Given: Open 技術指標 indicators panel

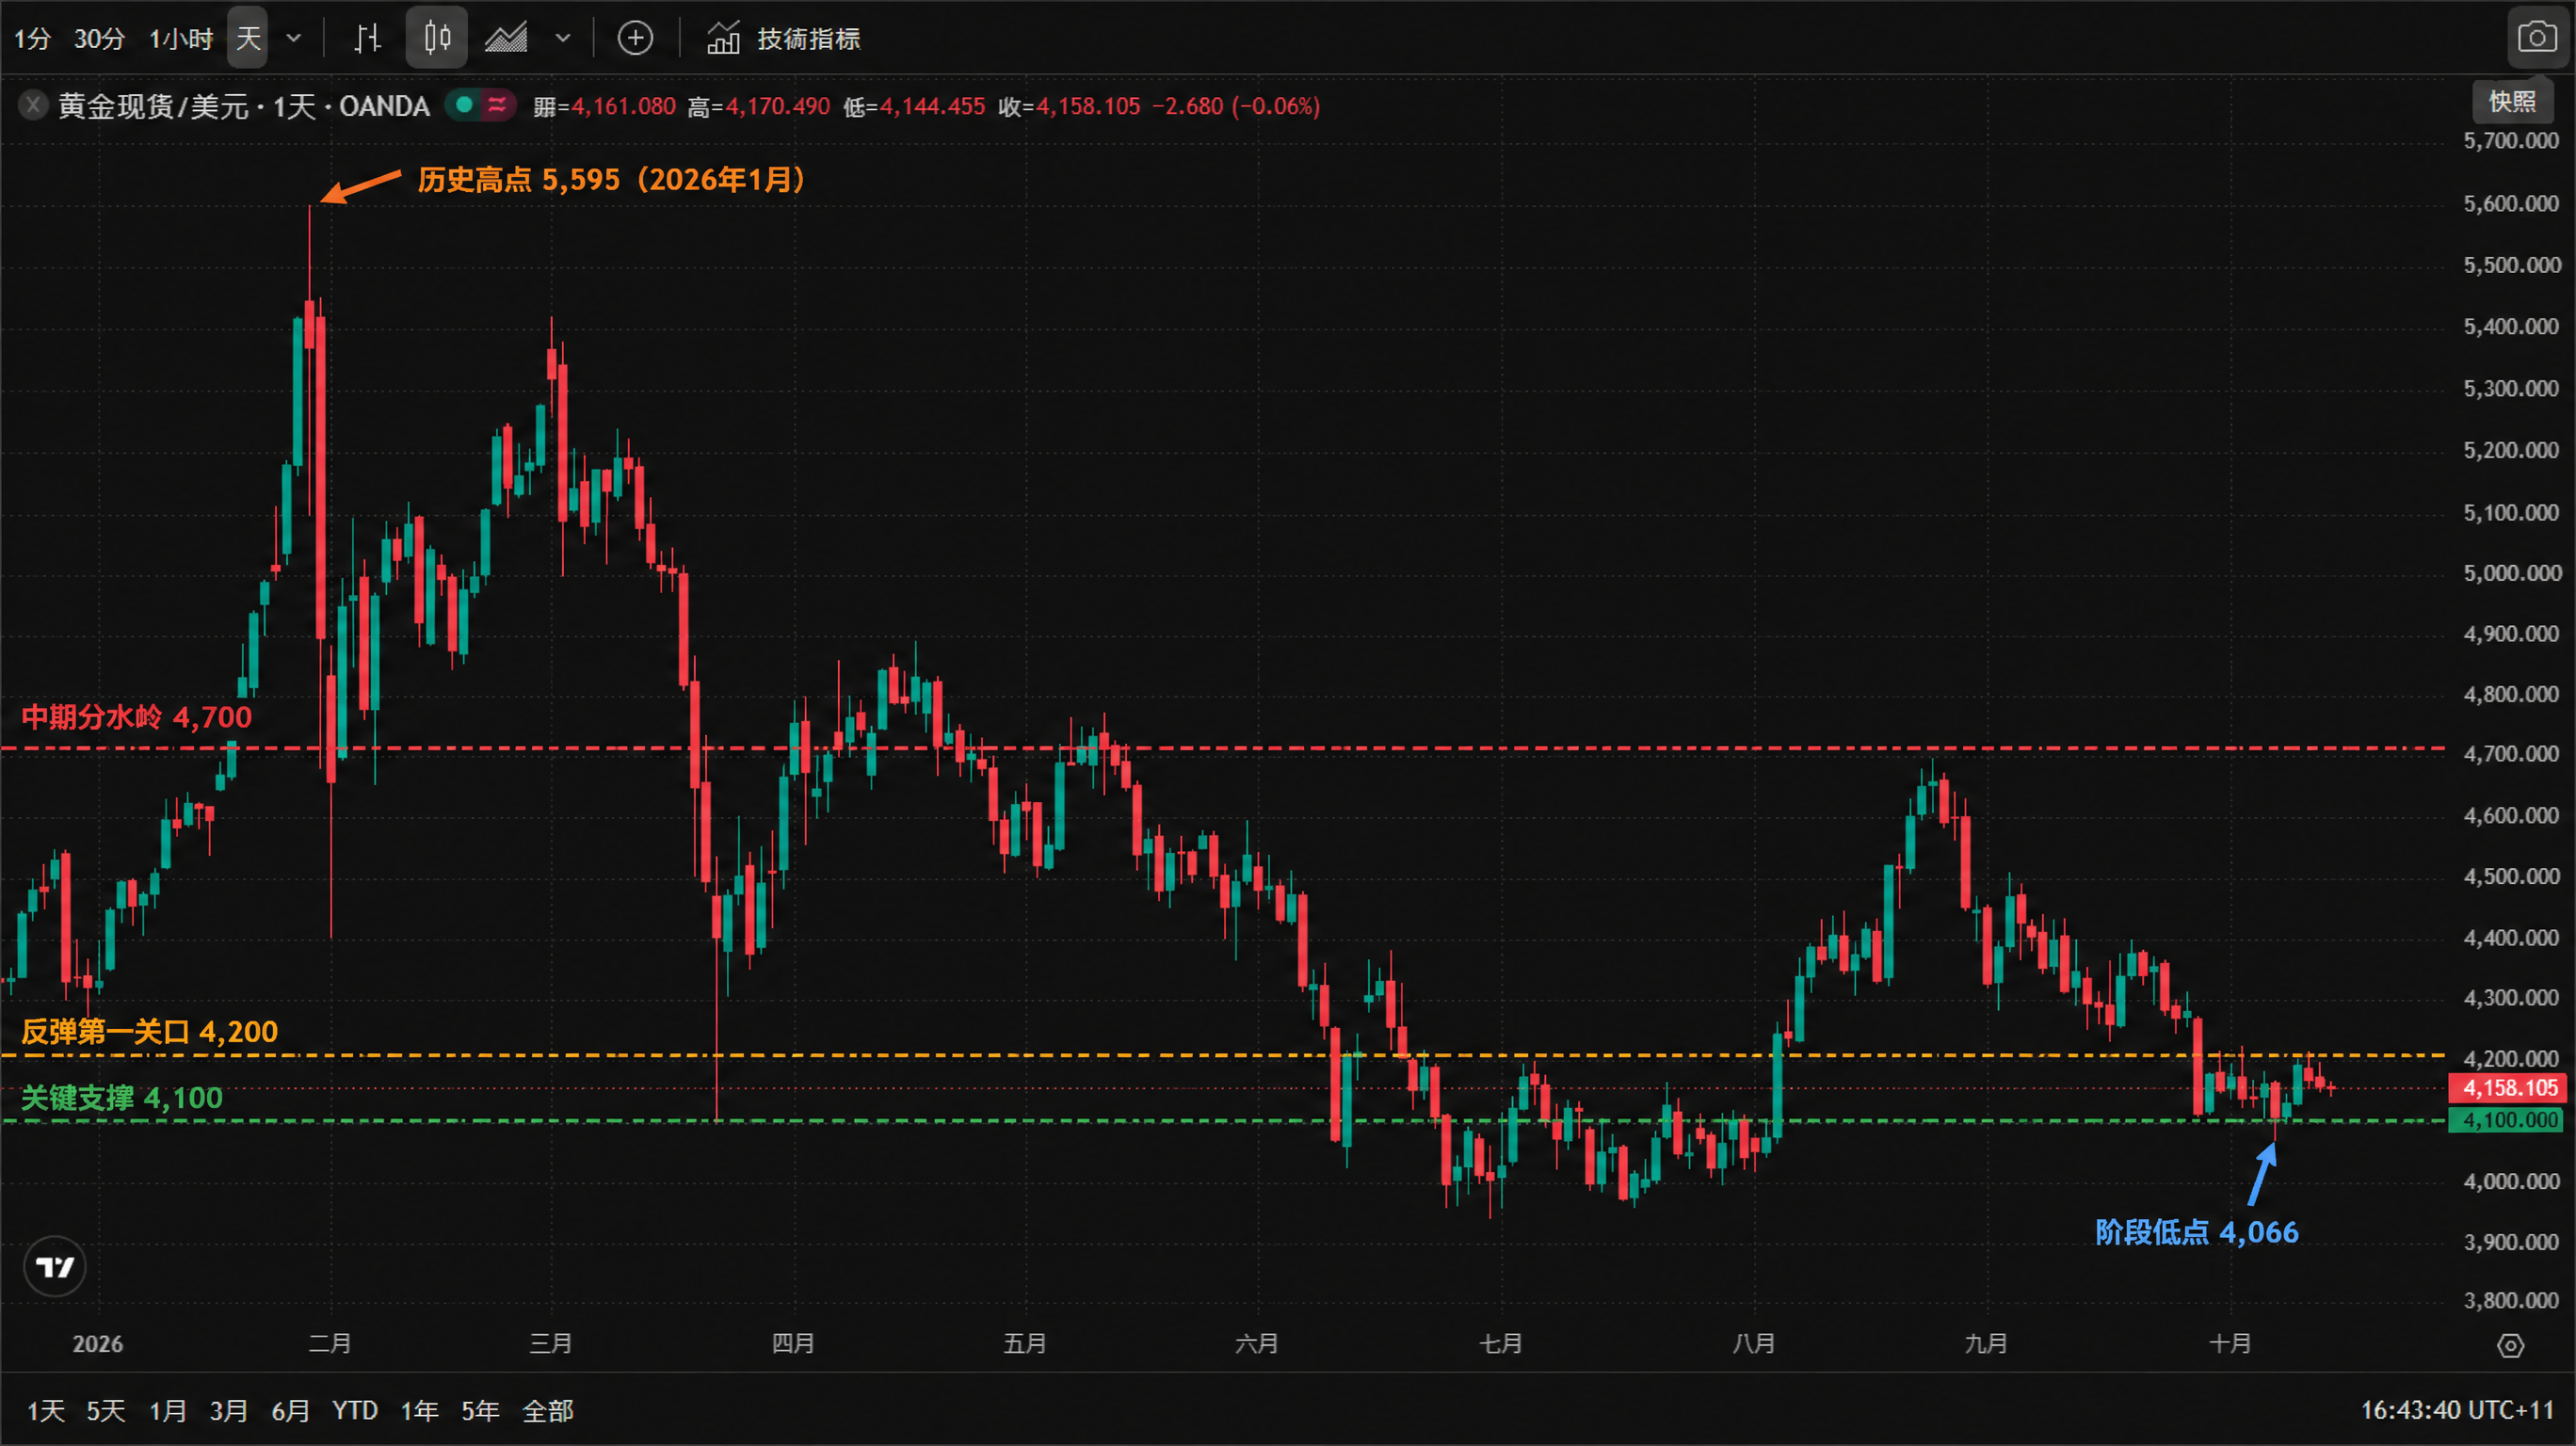Looking at the screenshot, I should pos(784,39).
